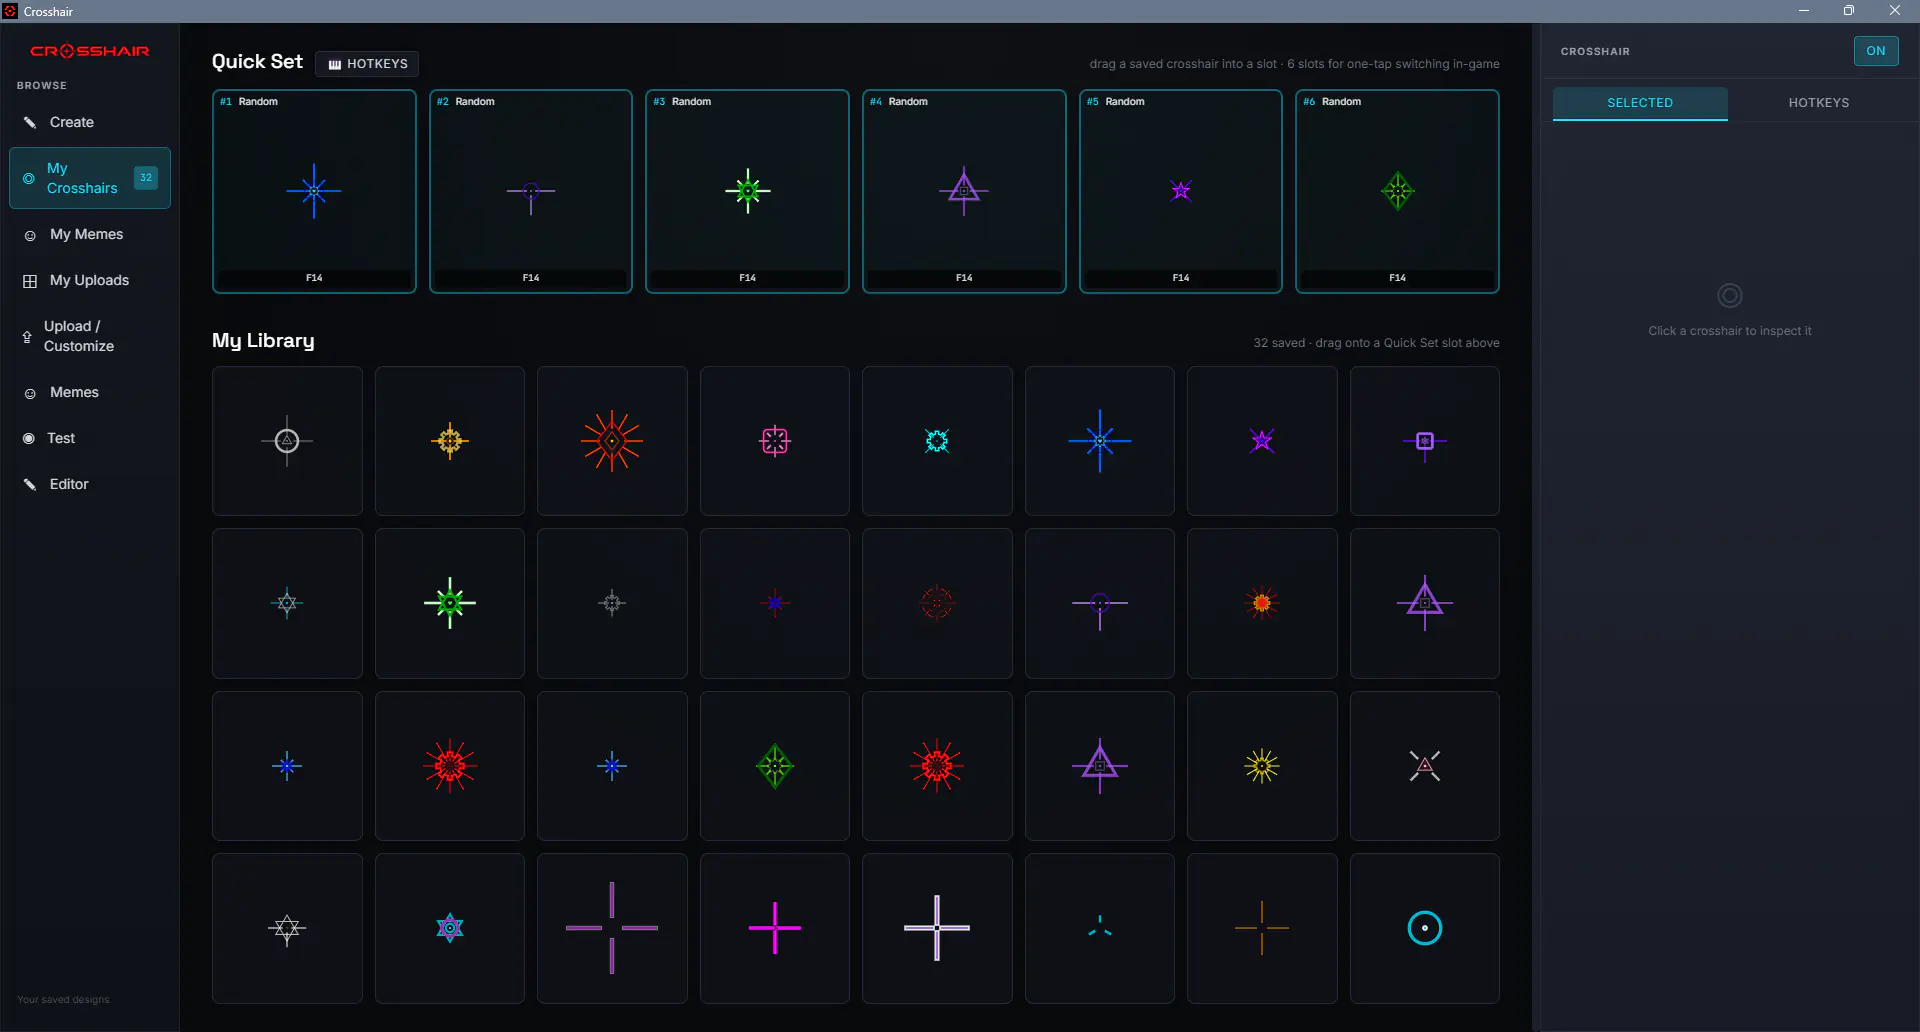Switch to the HOTKEYS tab in right panel
This screenshot has height=1032, width=1920.
click(1818, 103)
